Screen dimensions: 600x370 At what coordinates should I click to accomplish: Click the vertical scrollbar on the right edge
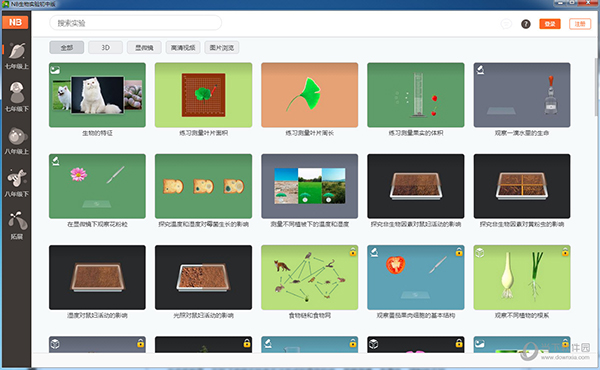click(x=596, y=88)
